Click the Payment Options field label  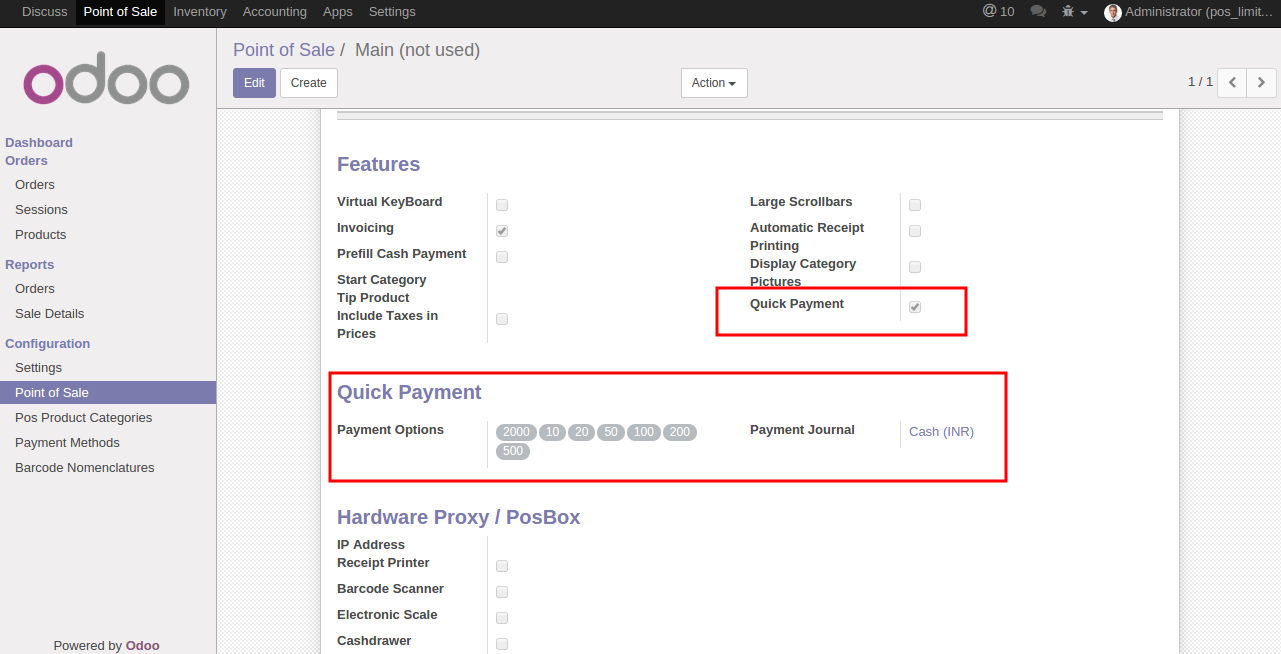390,430
